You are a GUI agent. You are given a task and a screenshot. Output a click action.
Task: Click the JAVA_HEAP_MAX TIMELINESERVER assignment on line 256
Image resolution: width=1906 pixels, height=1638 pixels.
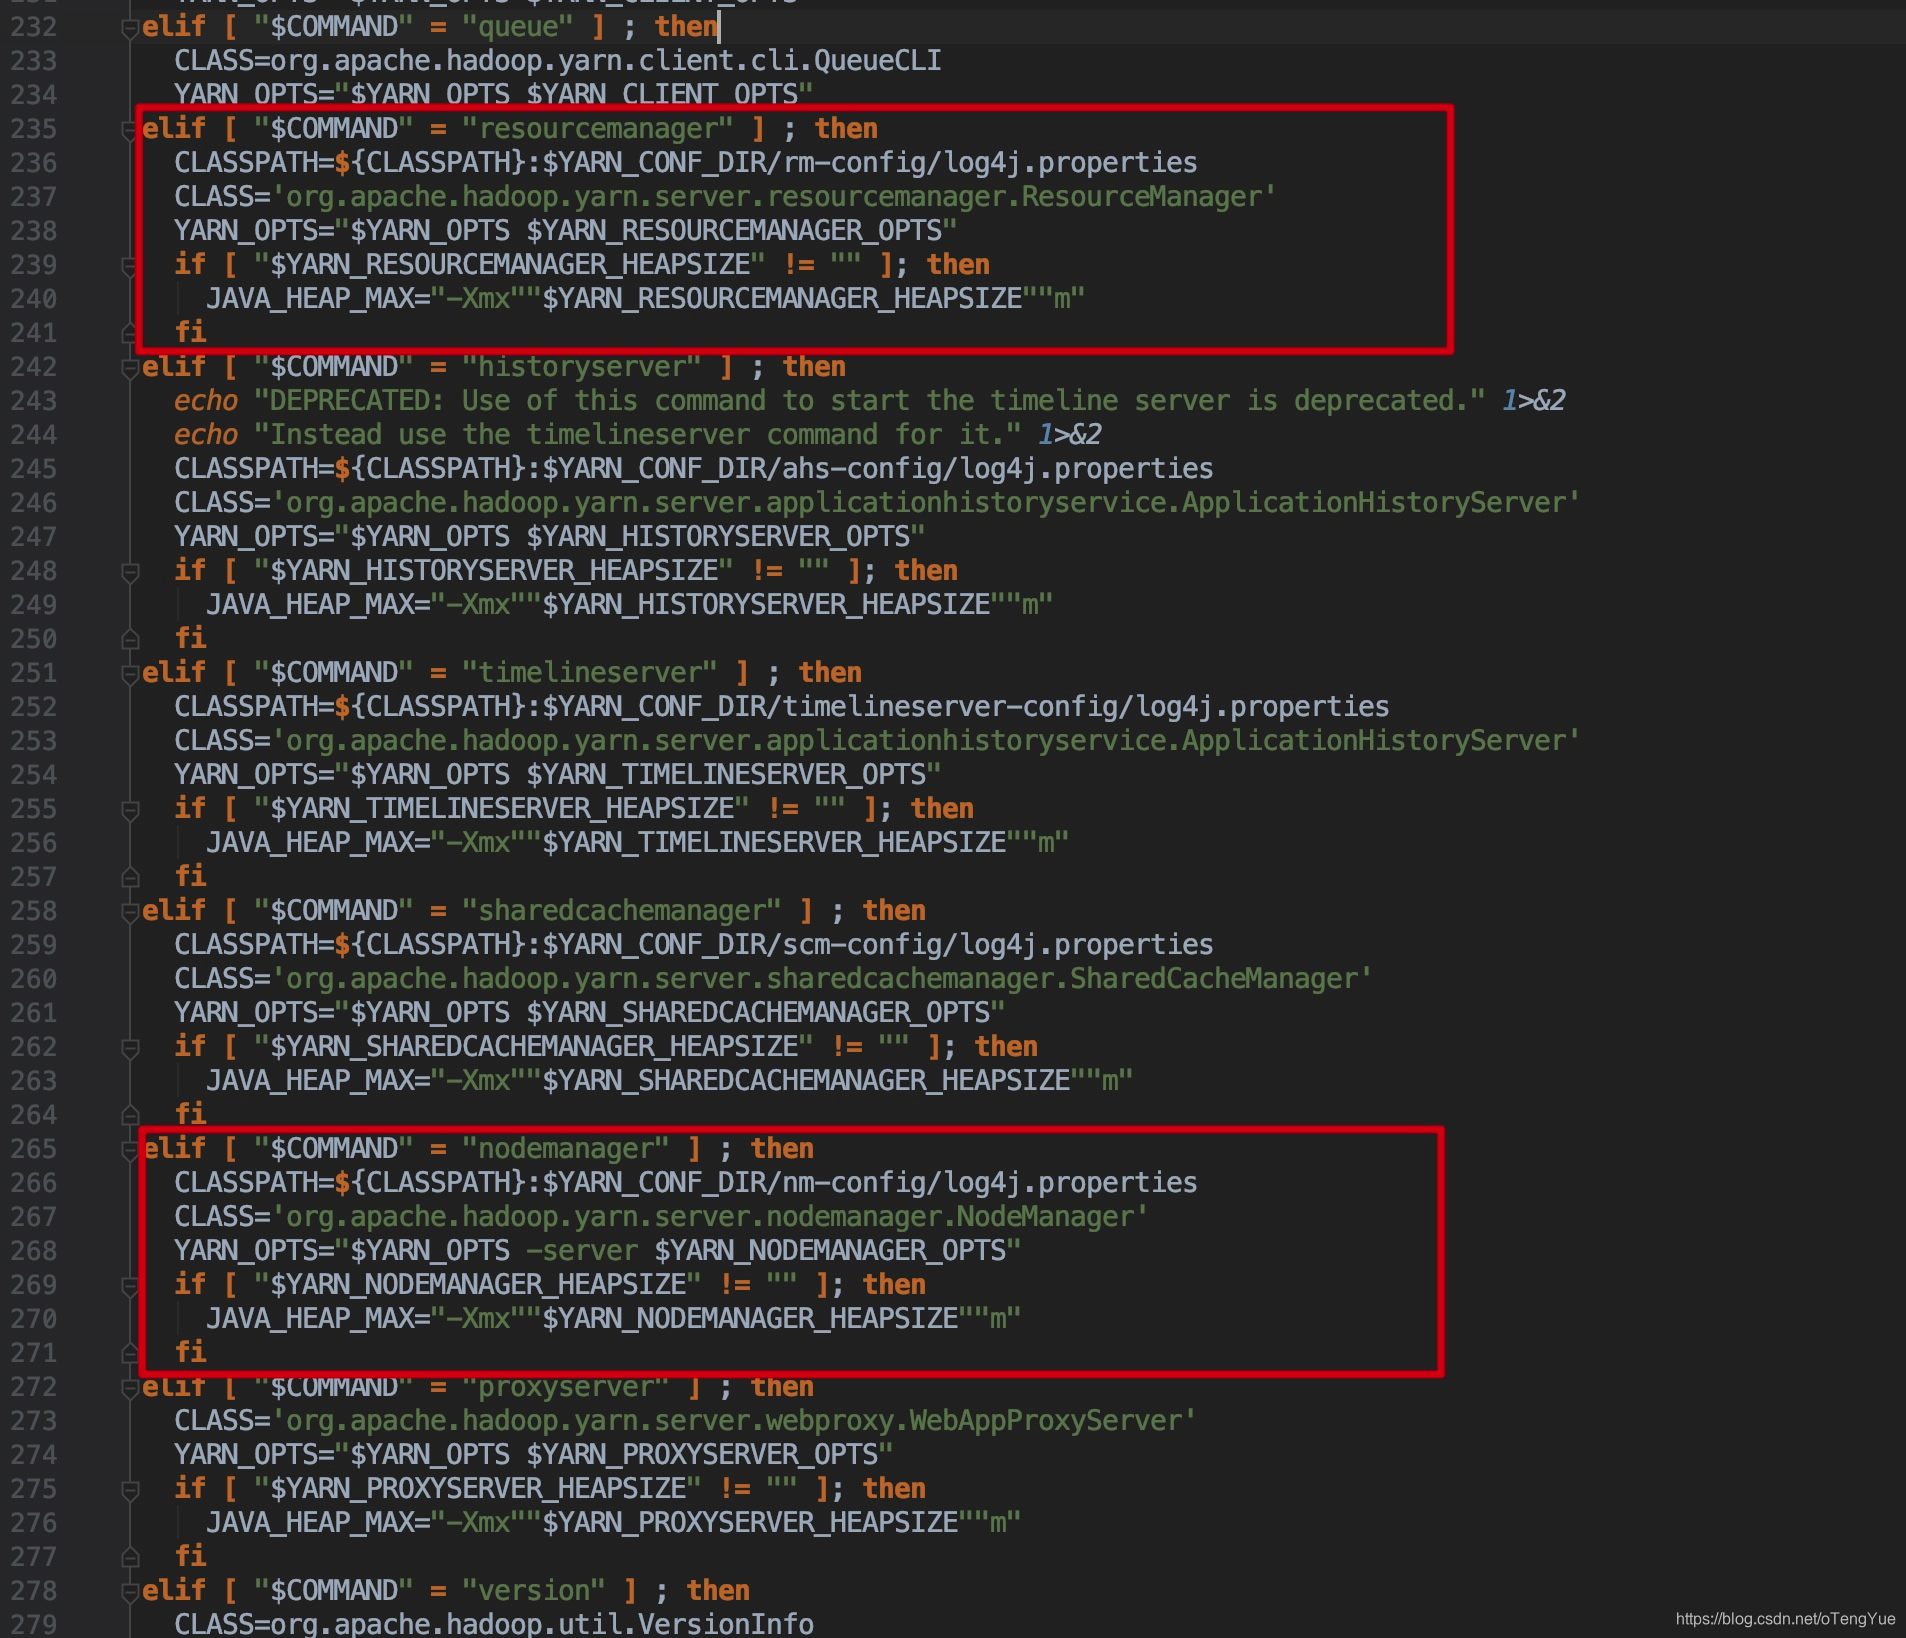(x=638, y=843)
